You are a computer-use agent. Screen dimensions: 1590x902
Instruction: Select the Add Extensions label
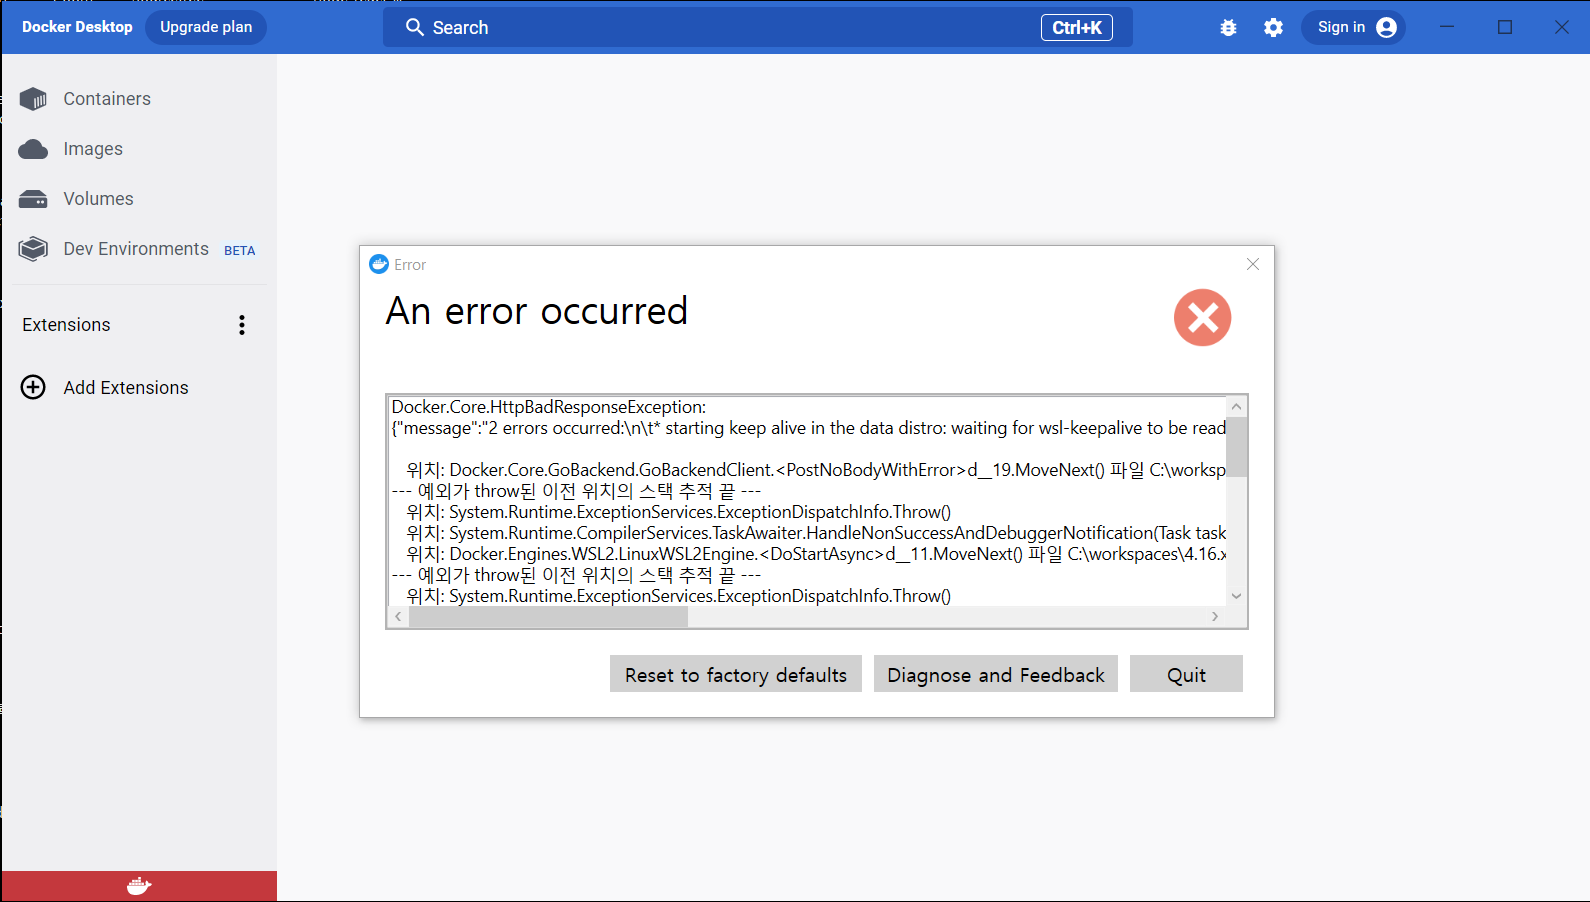coord(126,388)
